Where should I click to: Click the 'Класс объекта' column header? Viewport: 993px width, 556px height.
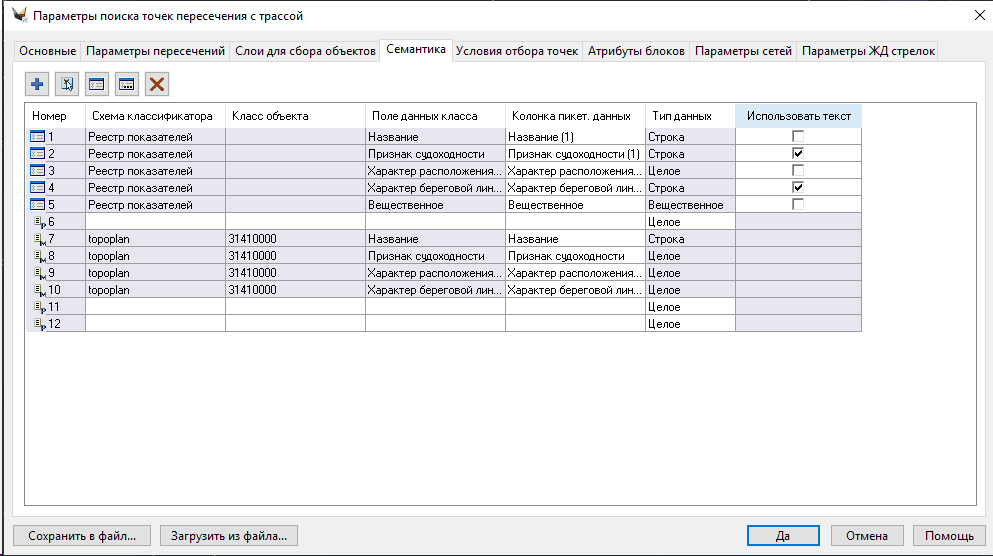[295, 116]
